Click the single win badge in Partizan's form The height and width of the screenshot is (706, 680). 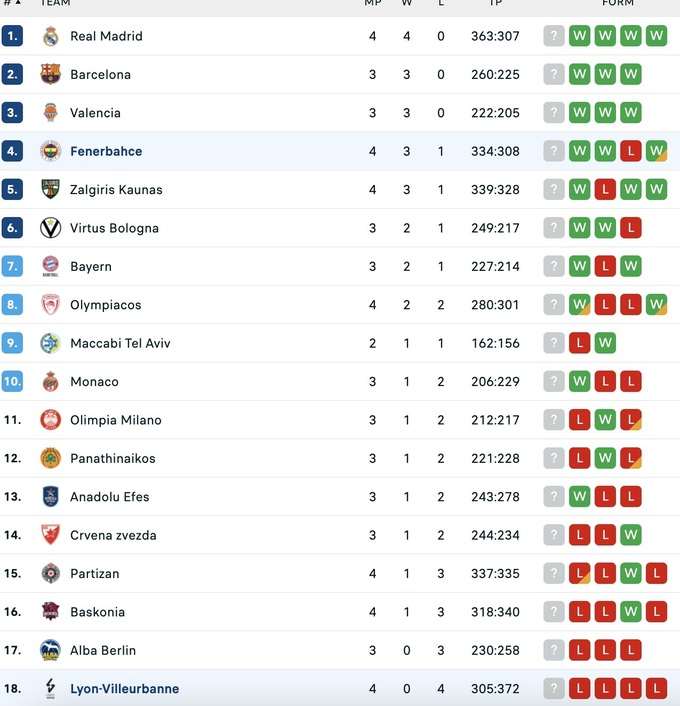tap(630, 573)
